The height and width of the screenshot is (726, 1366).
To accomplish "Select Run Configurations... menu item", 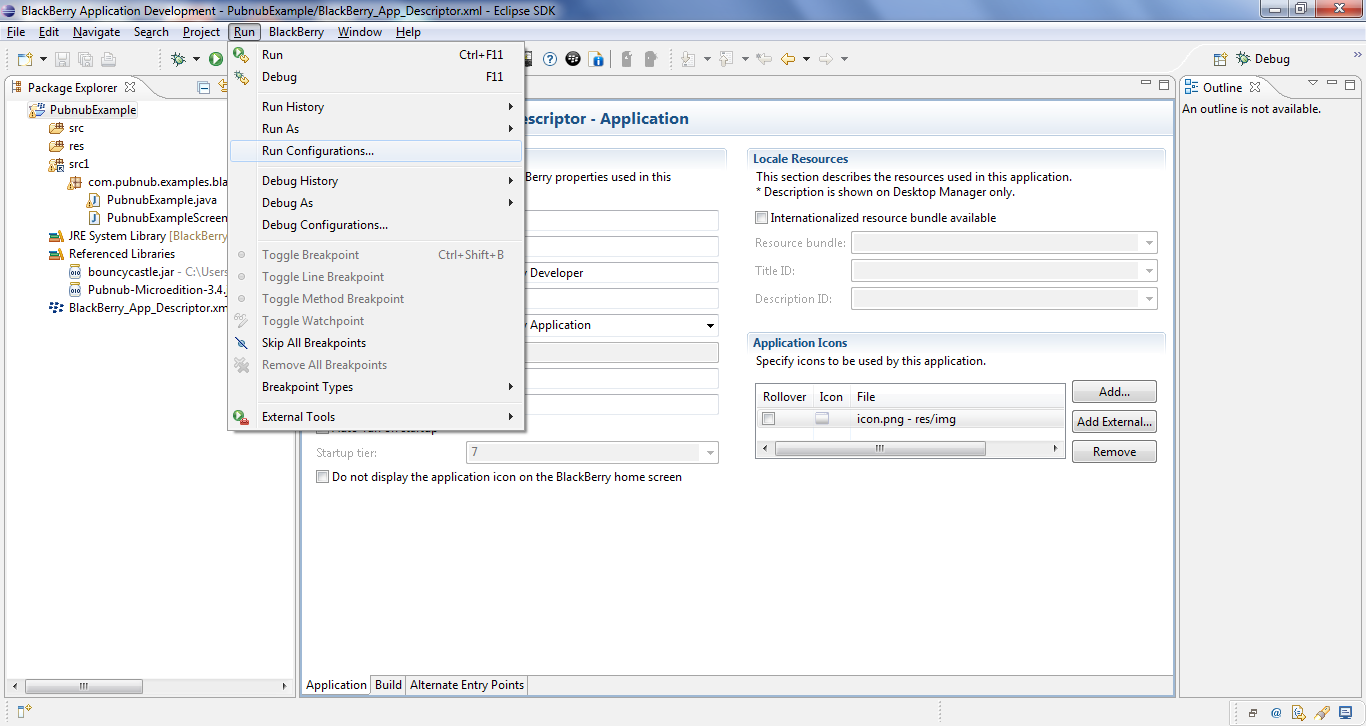I will coord(375,151).
